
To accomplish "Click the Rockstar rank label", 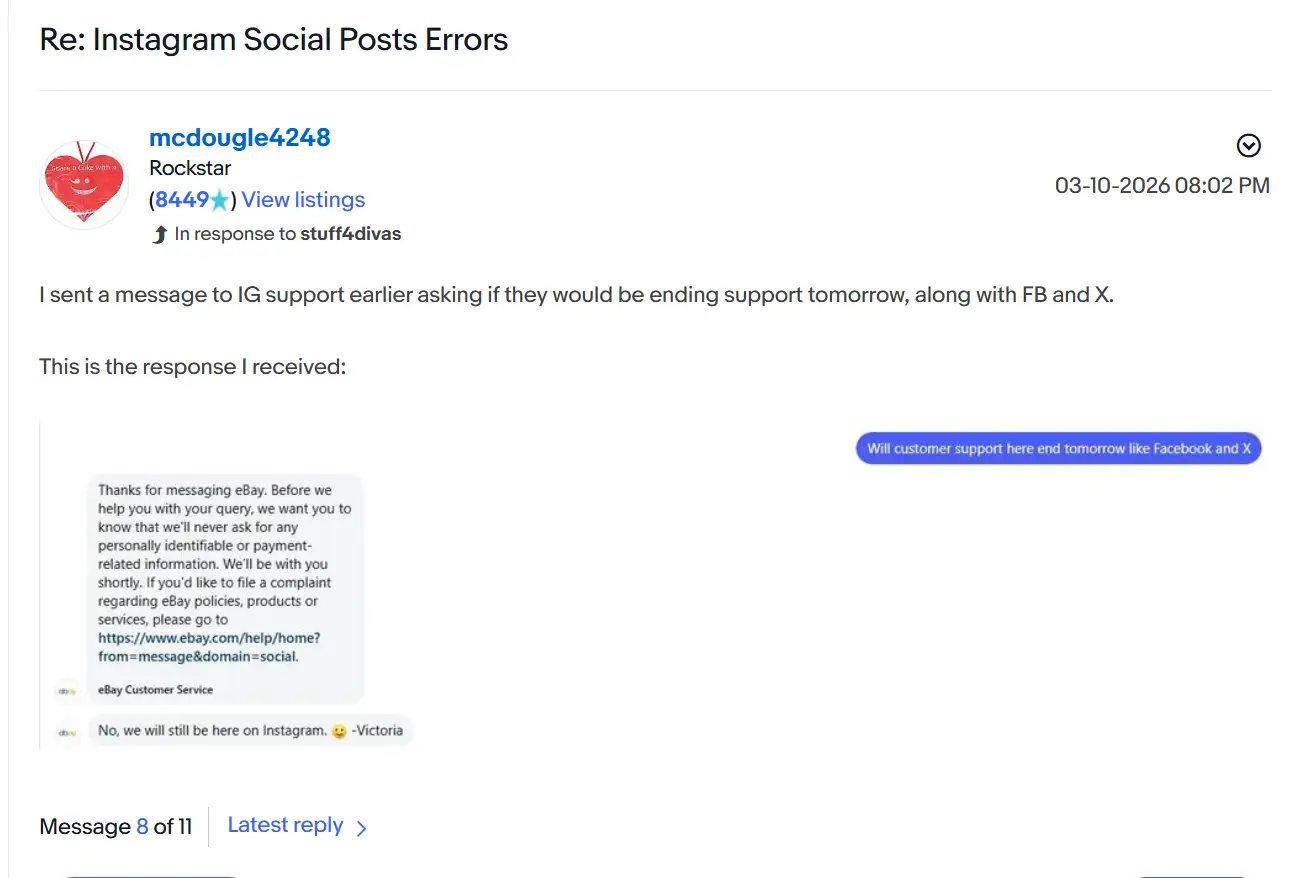I will tap(190, 168).
